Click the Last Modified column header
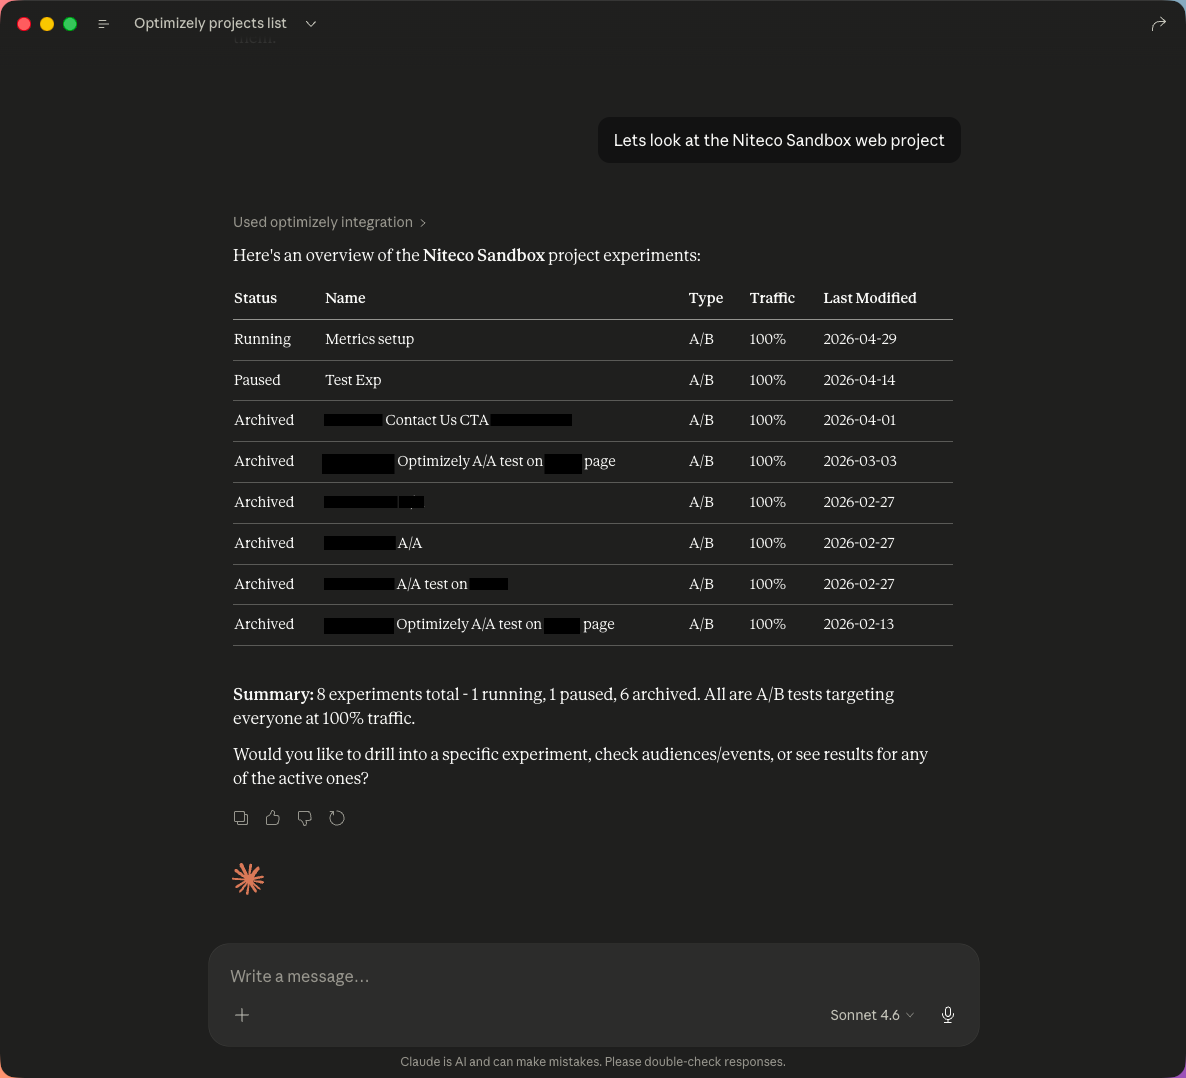Screen dimensions: 1186x1078 click(870, 298)
